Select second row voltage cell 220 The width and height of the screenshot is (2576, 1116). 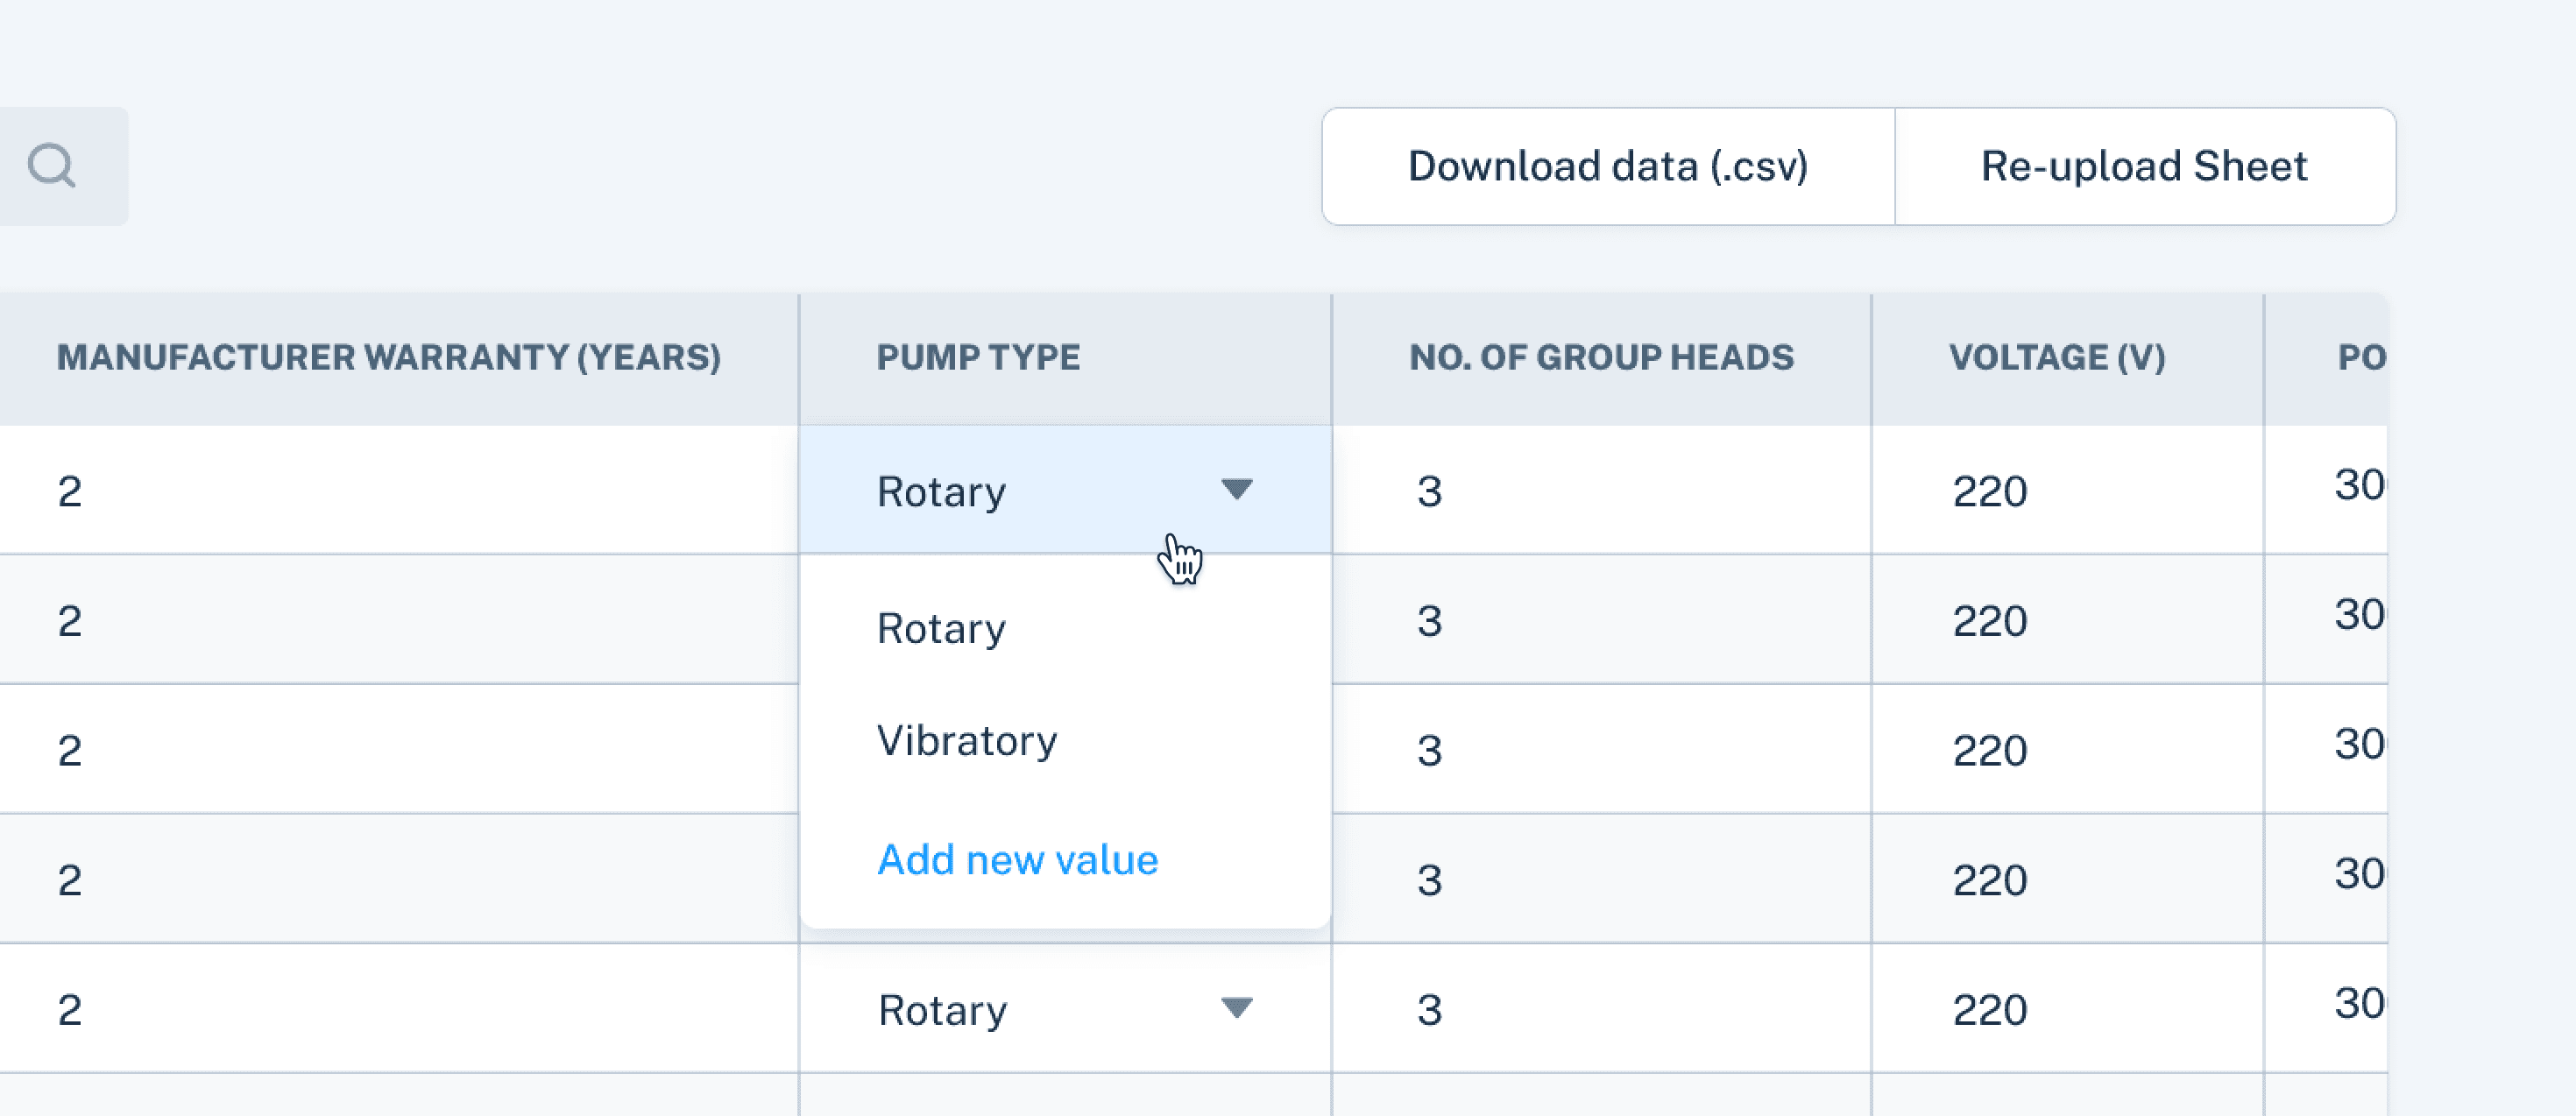pos(1989,621)
